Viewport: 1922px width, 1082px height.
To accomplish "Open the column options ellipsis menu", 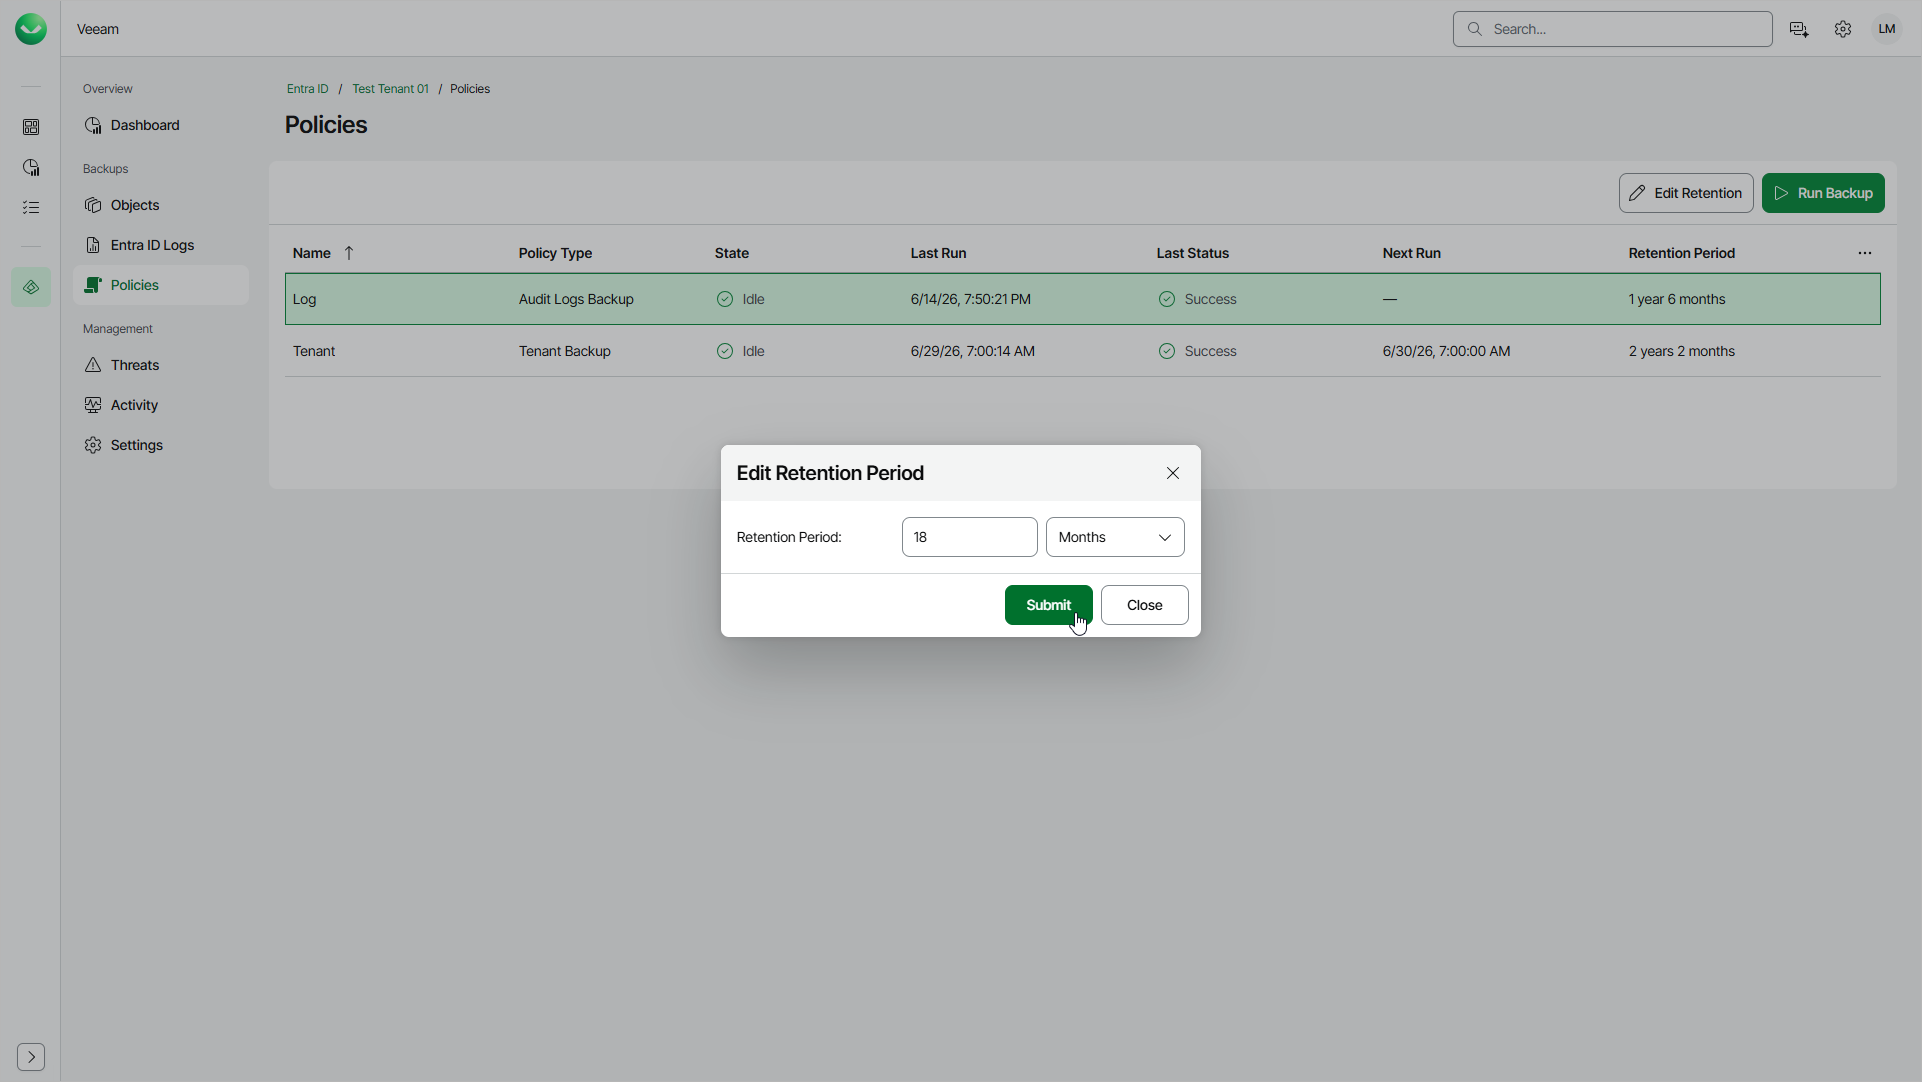I will [1865, 253].
